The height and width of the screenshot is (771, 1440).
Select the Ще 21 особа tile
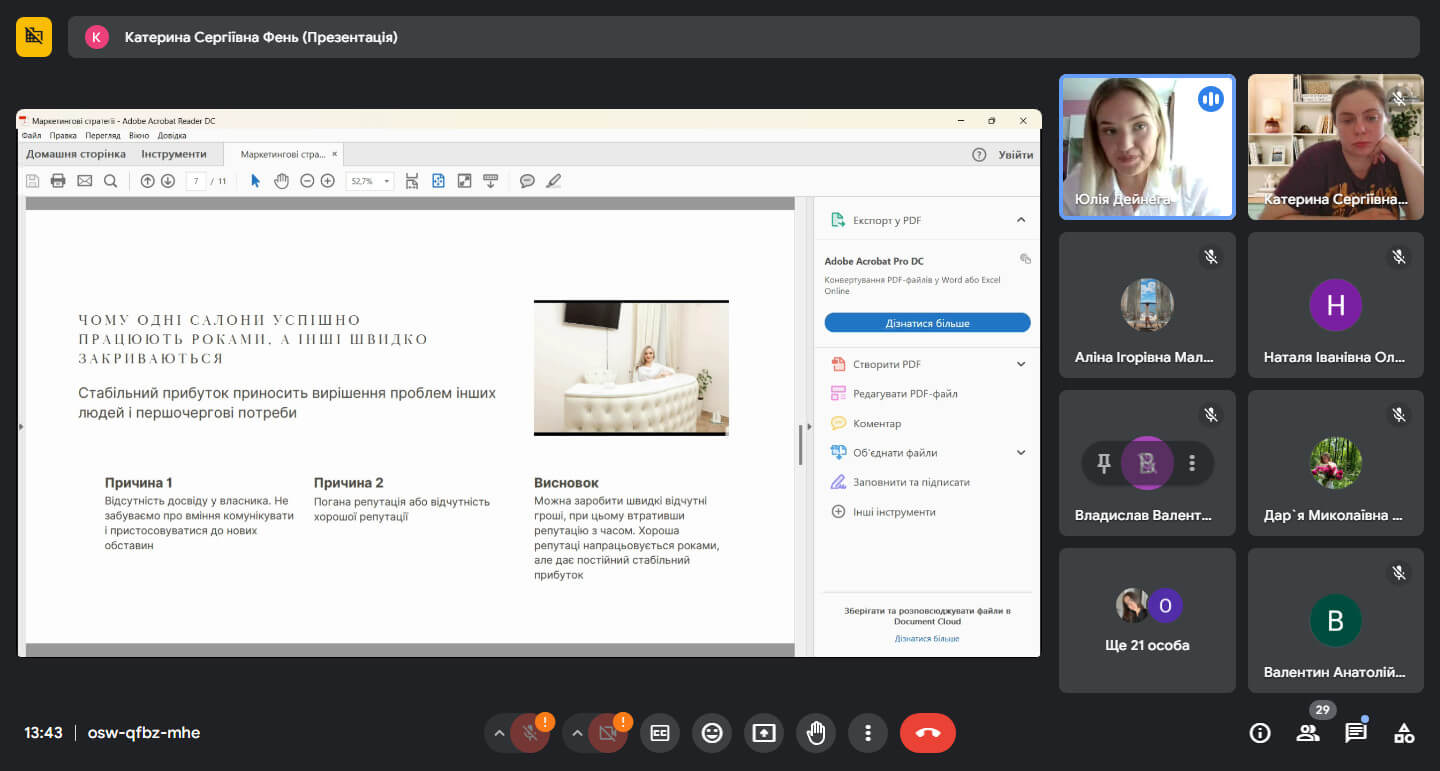pos(1147,620)
